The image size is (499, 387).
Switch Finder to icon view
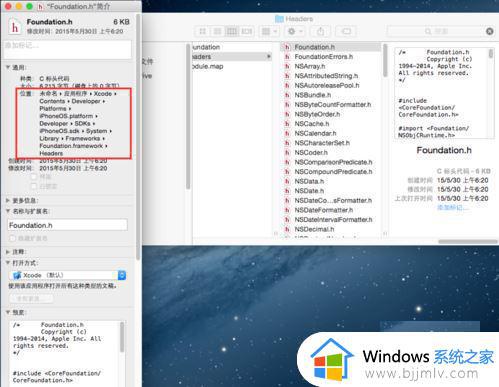coord(202,31)
